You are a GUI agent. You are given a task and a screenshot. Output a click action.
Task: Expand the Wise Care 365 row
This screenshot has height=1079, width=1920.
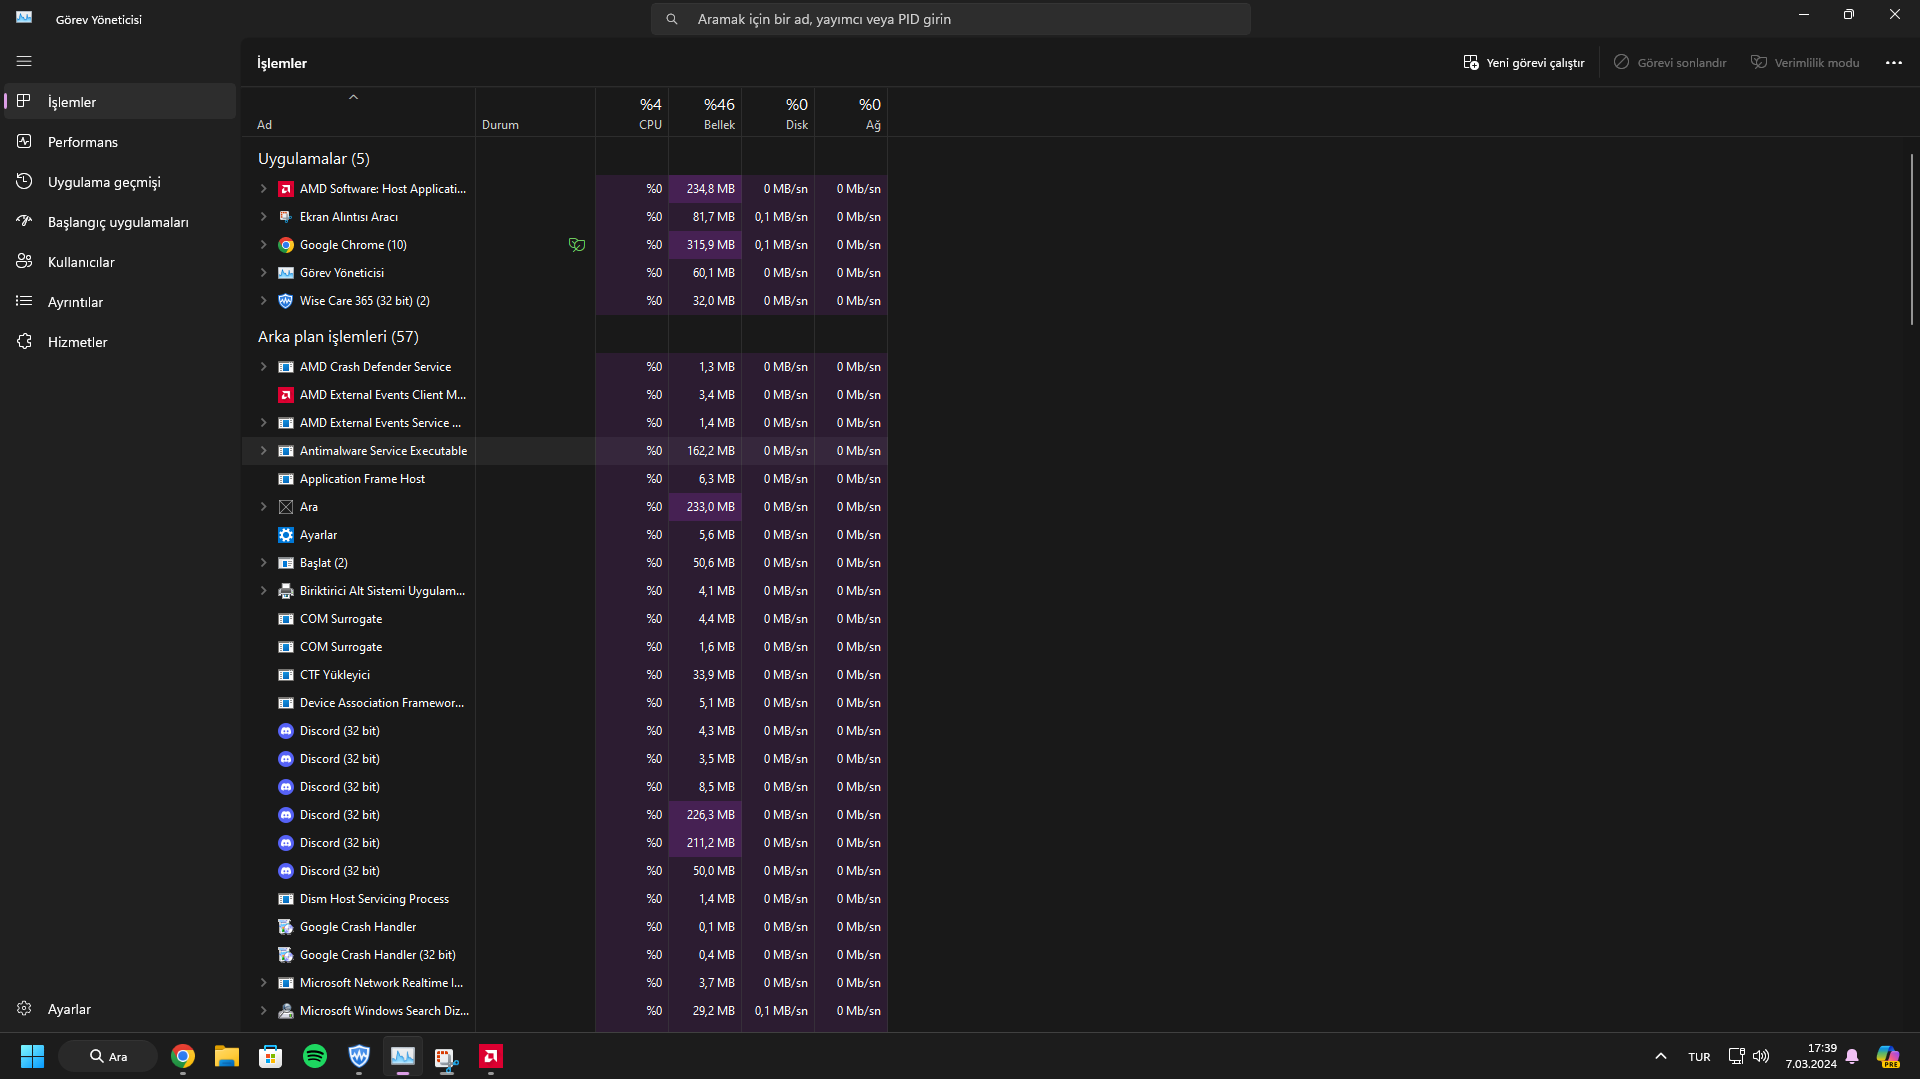(264, 301)
